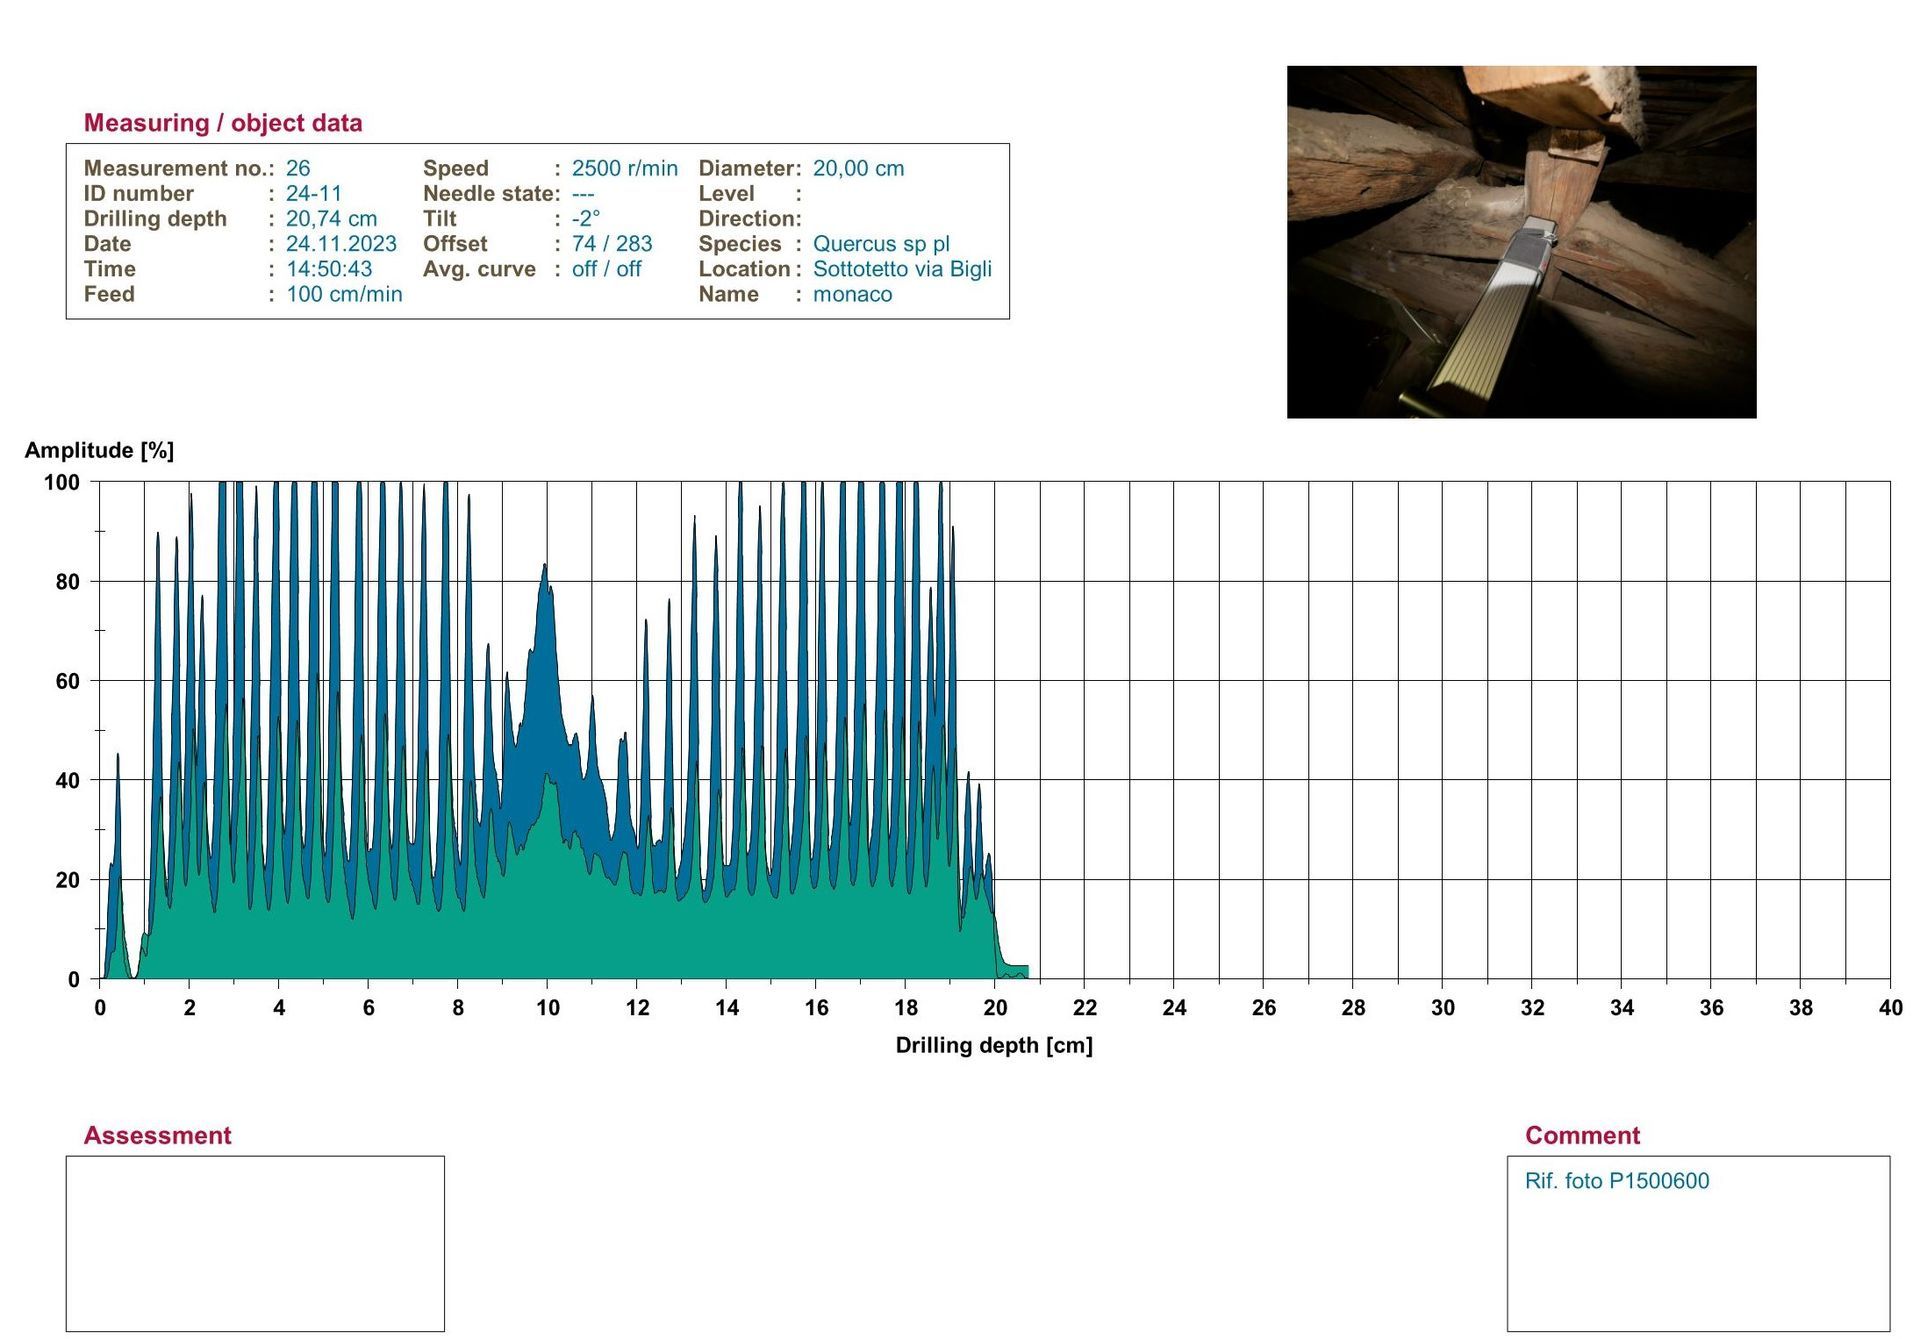The width and height of the screenshot is (1920, 1339).
Task: Select the location value "Sottotetto via Bigli"
Action: (902, 268)
